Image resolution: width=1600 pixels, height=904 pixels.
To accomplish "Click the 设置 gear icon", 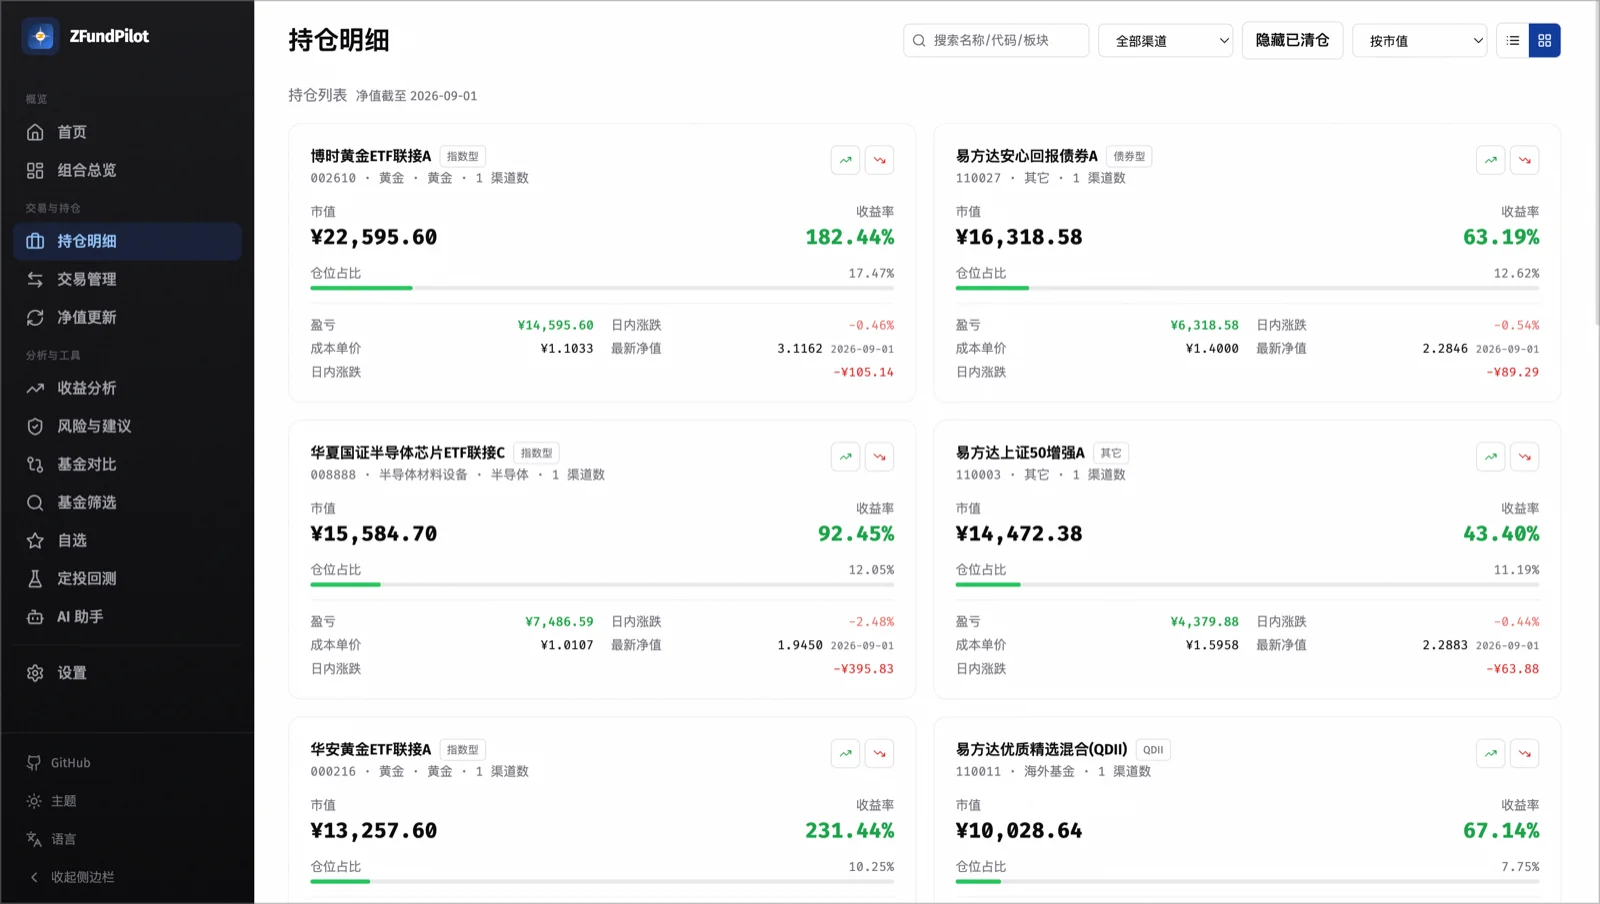I will pos(35,673).
